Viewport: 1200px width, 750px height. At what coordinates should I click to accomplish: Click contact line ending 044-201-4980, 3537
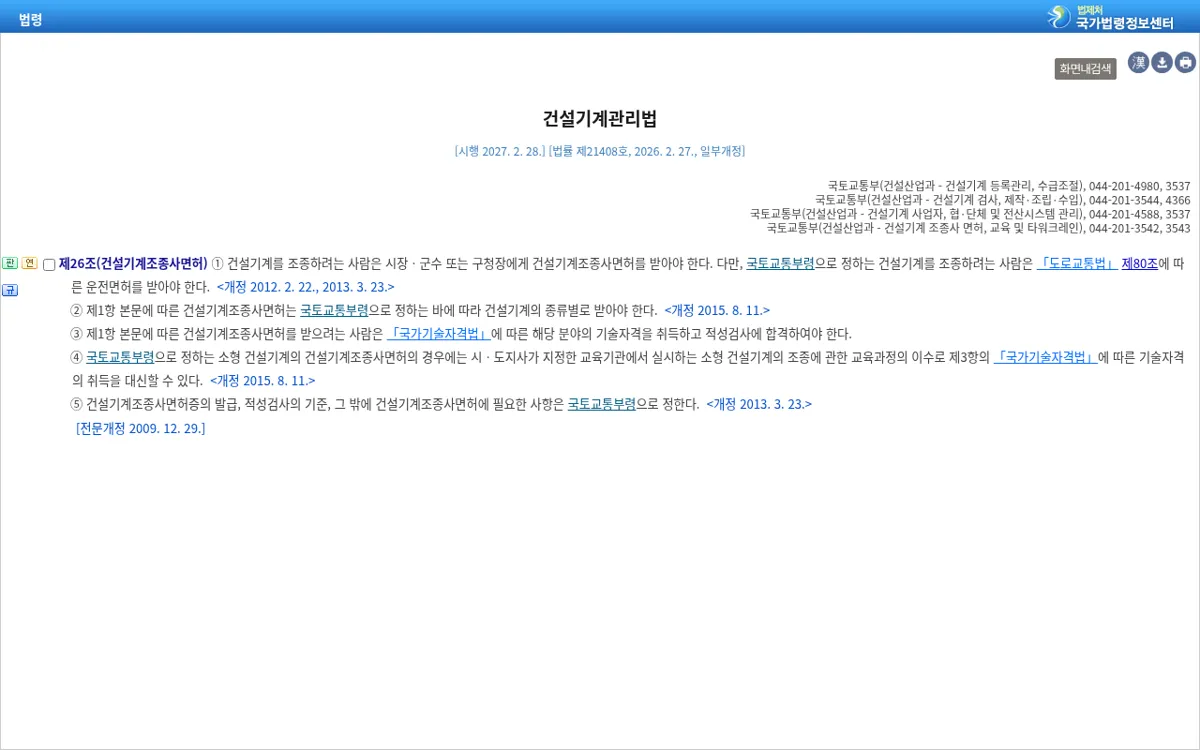1009,186
